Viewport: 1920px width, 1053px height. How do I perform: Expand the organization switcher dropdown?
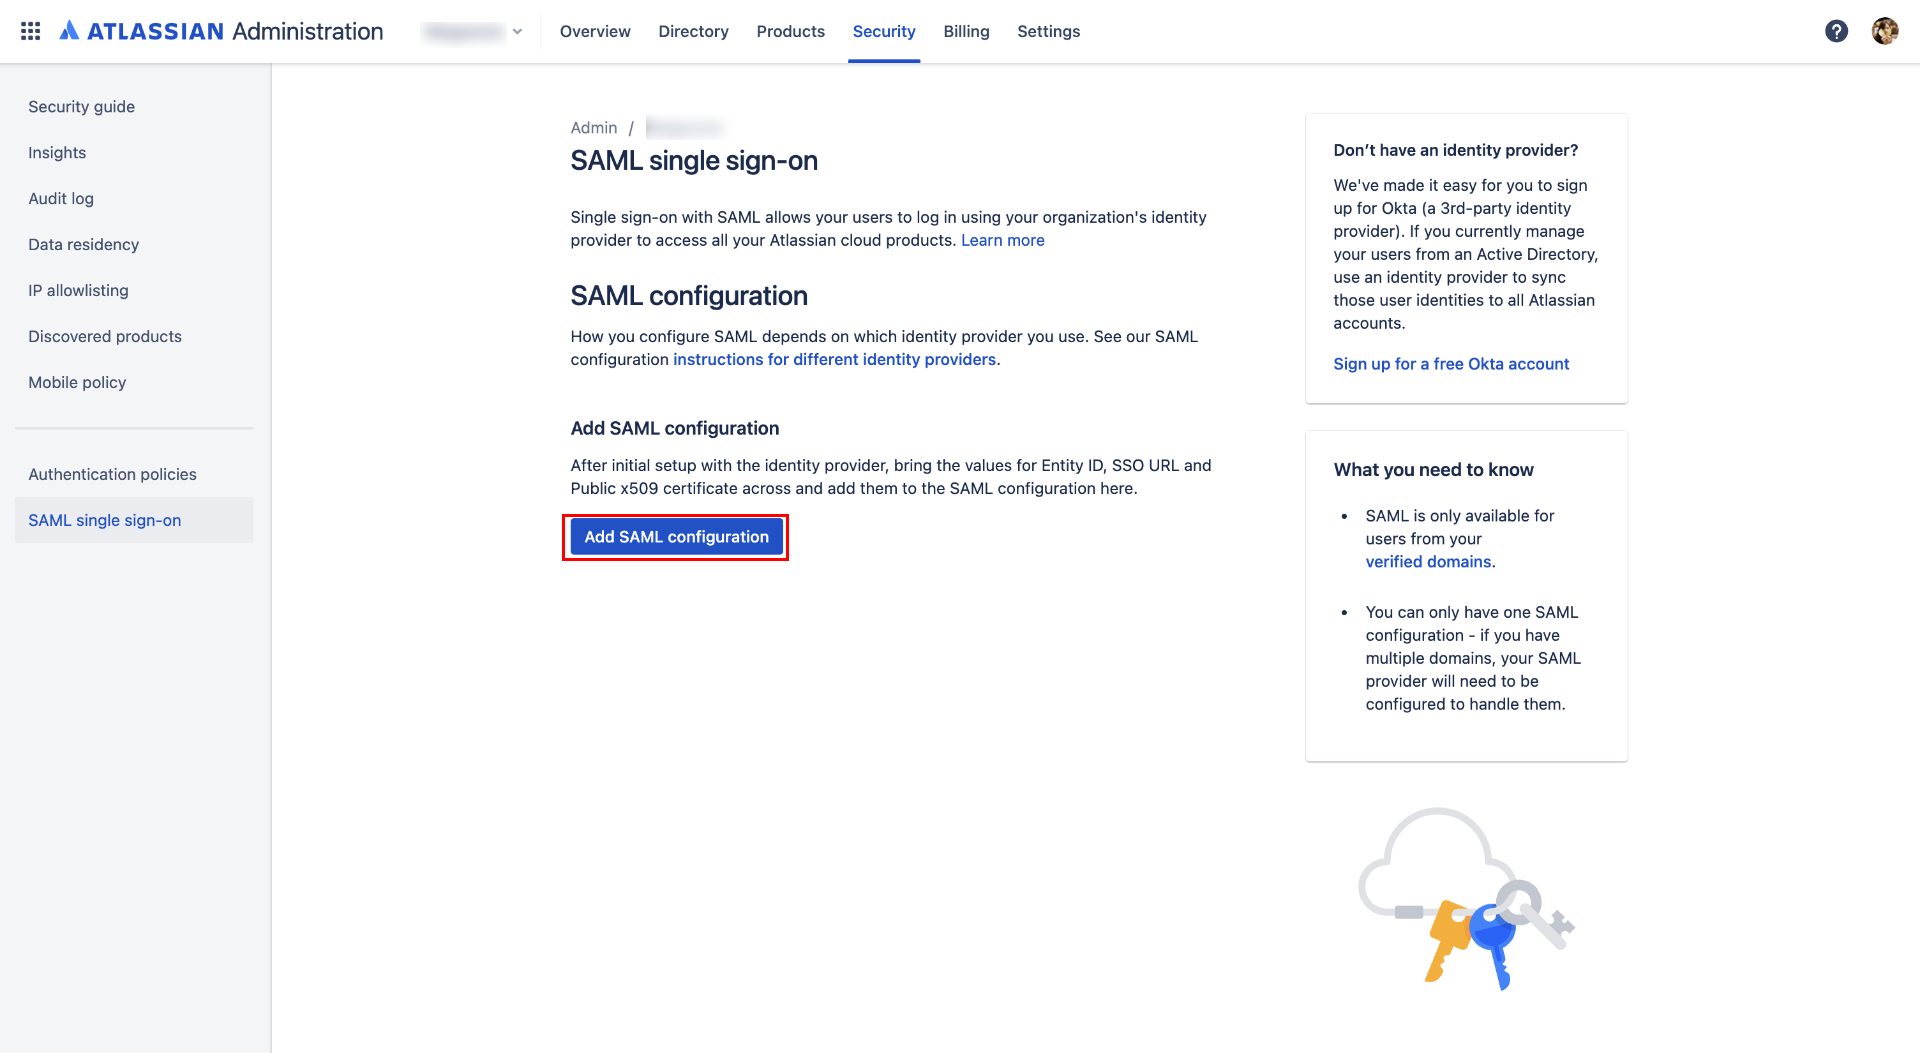coord(473,31)
